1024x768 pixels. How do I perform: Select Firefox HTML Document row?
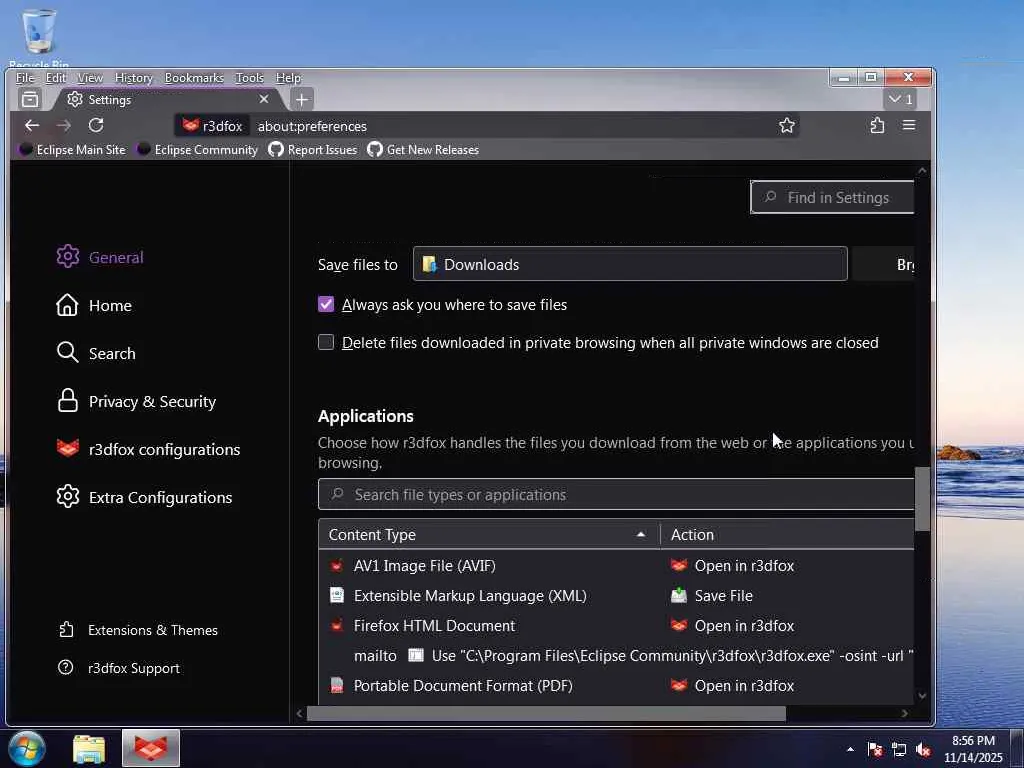(616, 626)
